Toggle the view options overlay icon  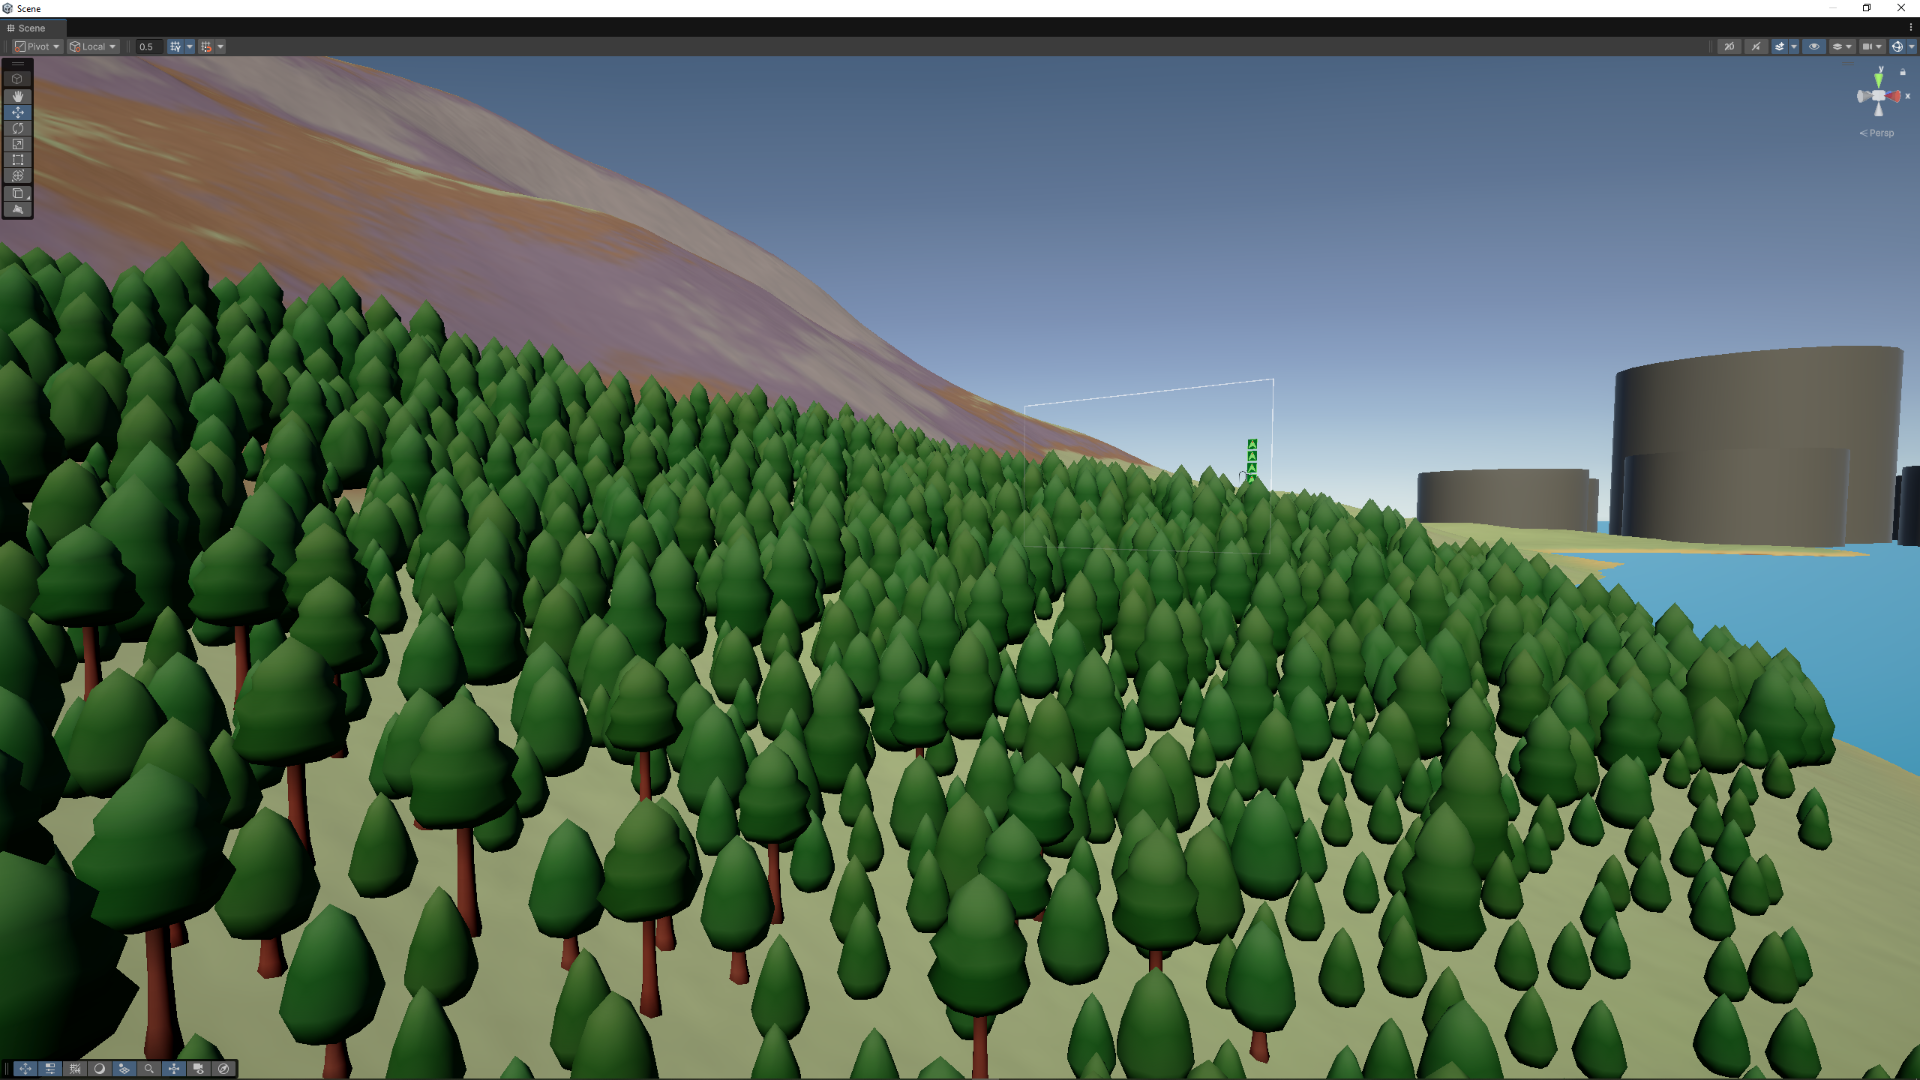[124, 1069]
